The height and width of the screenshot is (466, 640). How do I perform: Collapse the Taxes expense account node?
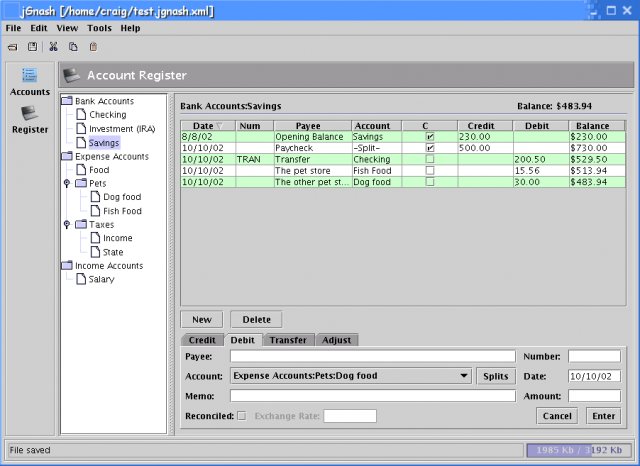click(67, 225)
